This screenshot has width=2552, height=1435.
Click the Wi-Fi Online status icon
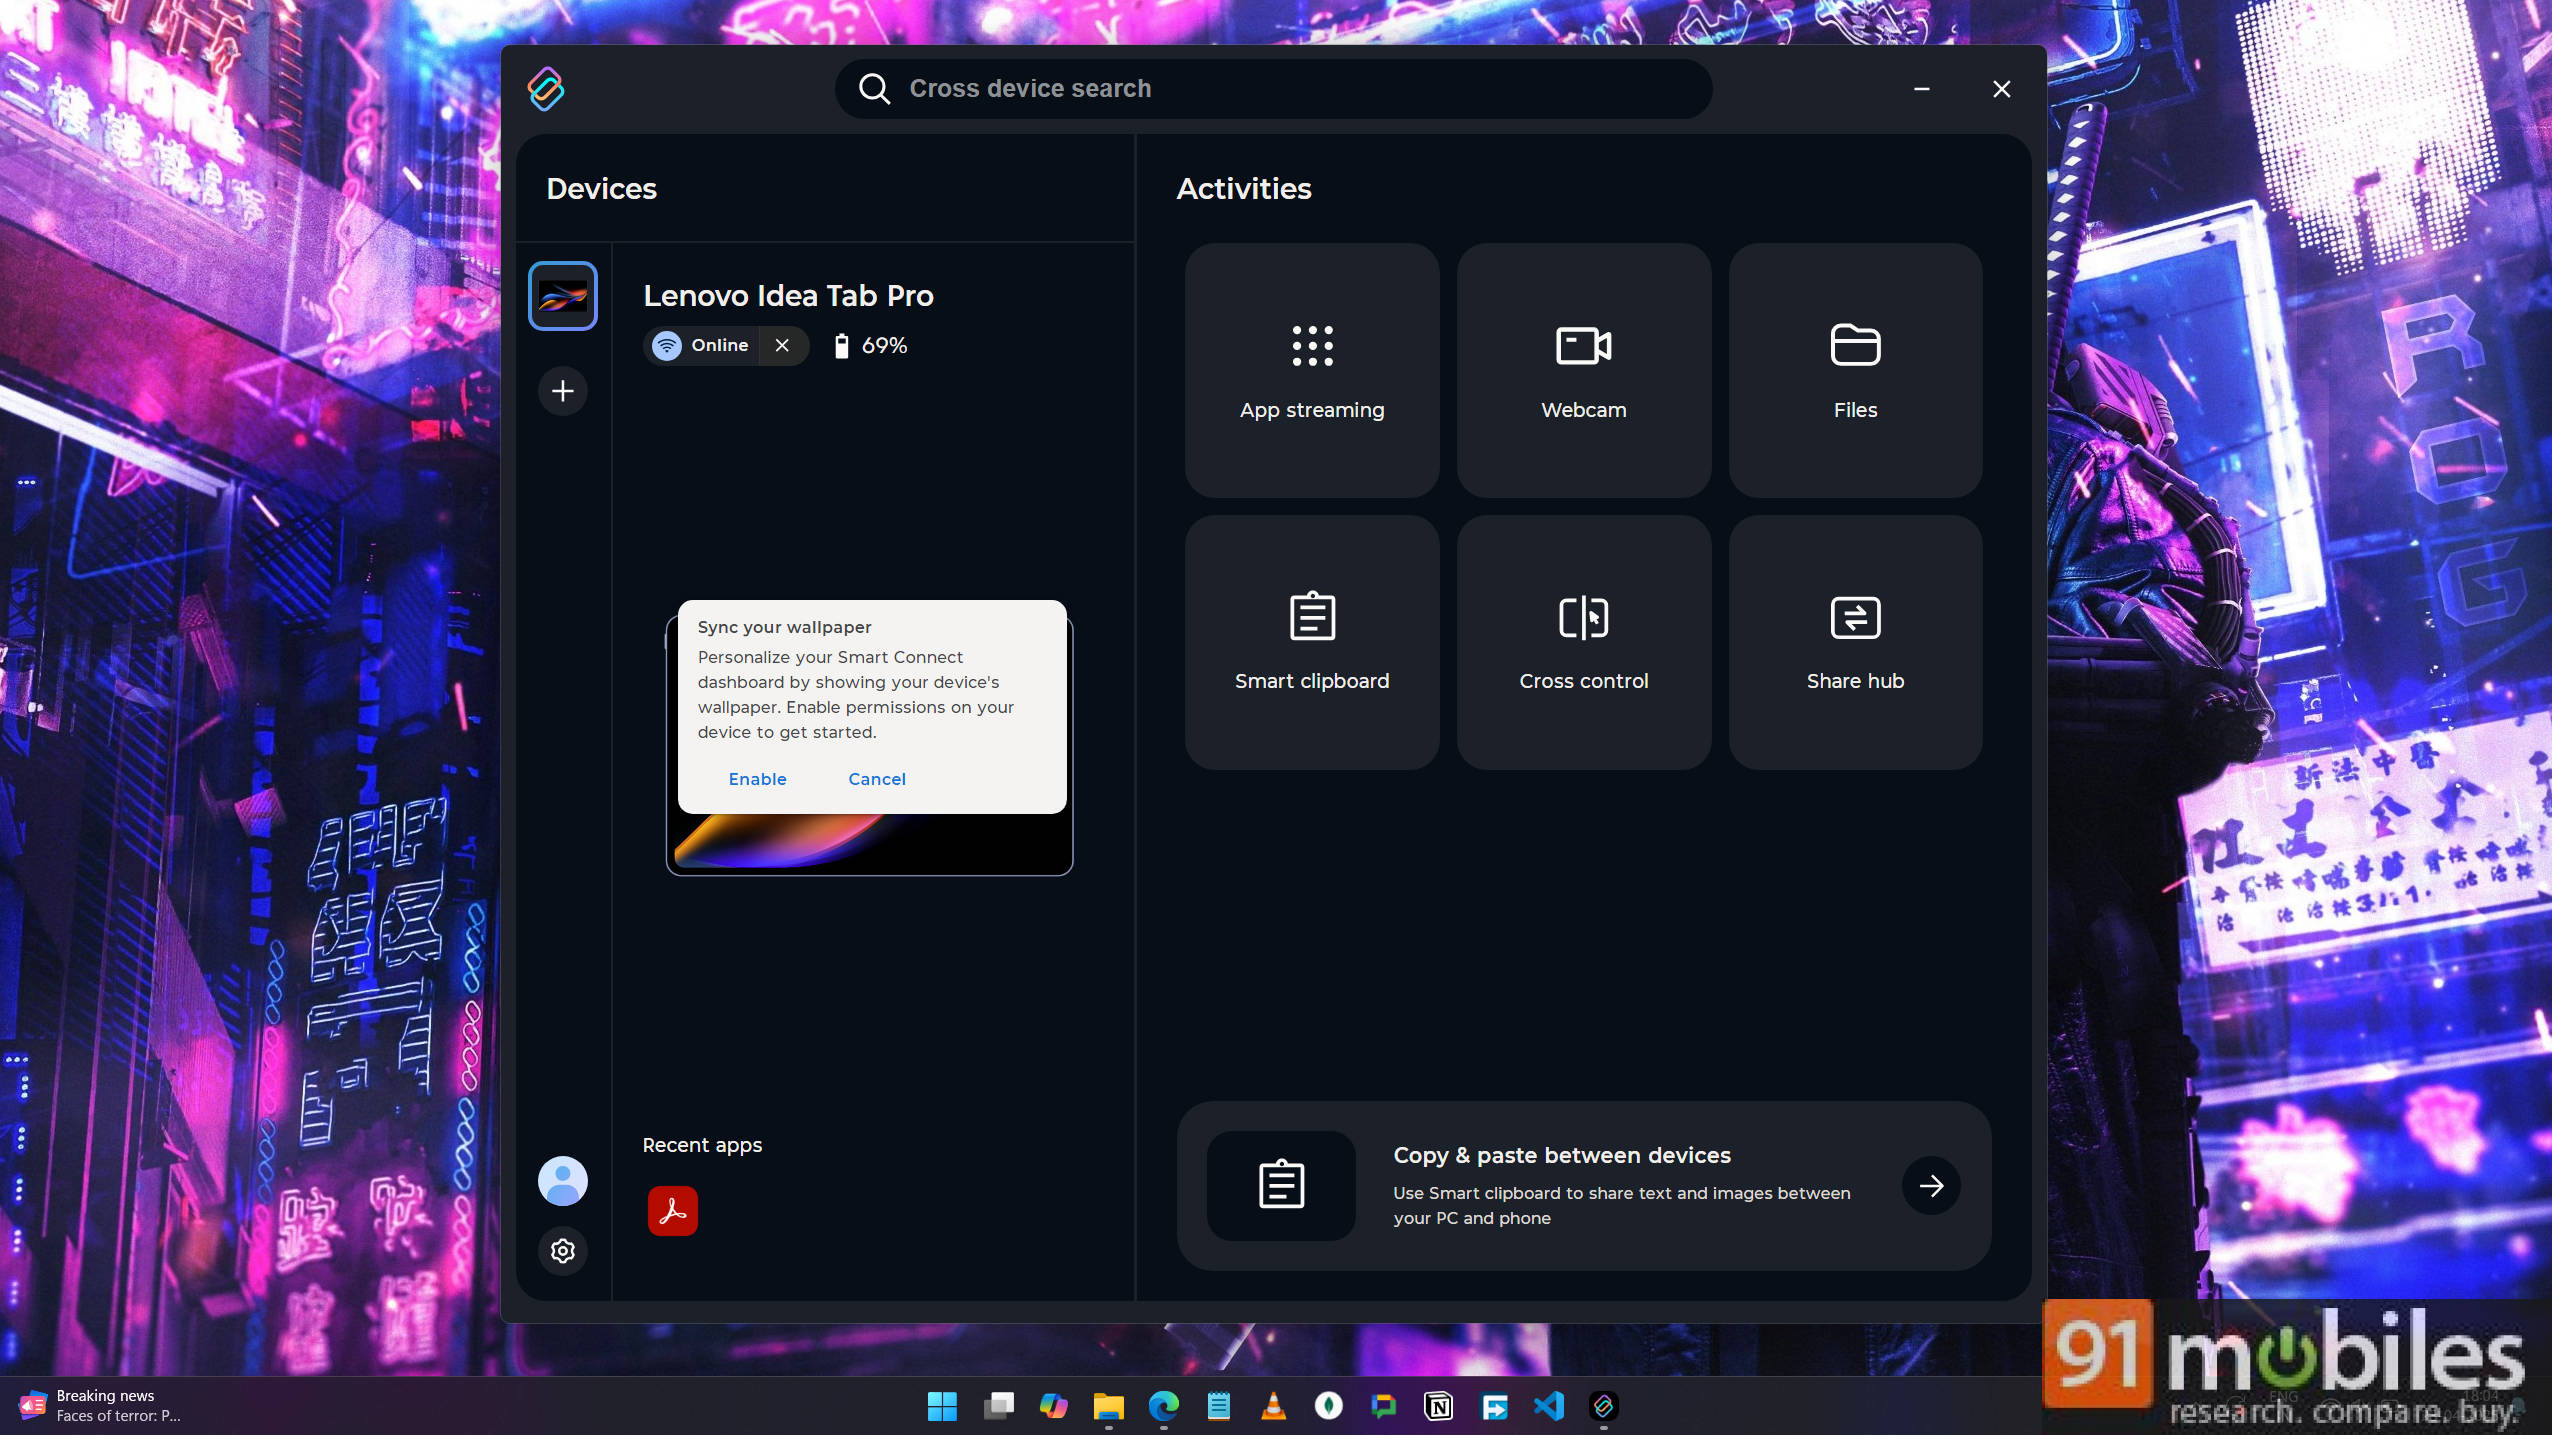tap(667, 345)
